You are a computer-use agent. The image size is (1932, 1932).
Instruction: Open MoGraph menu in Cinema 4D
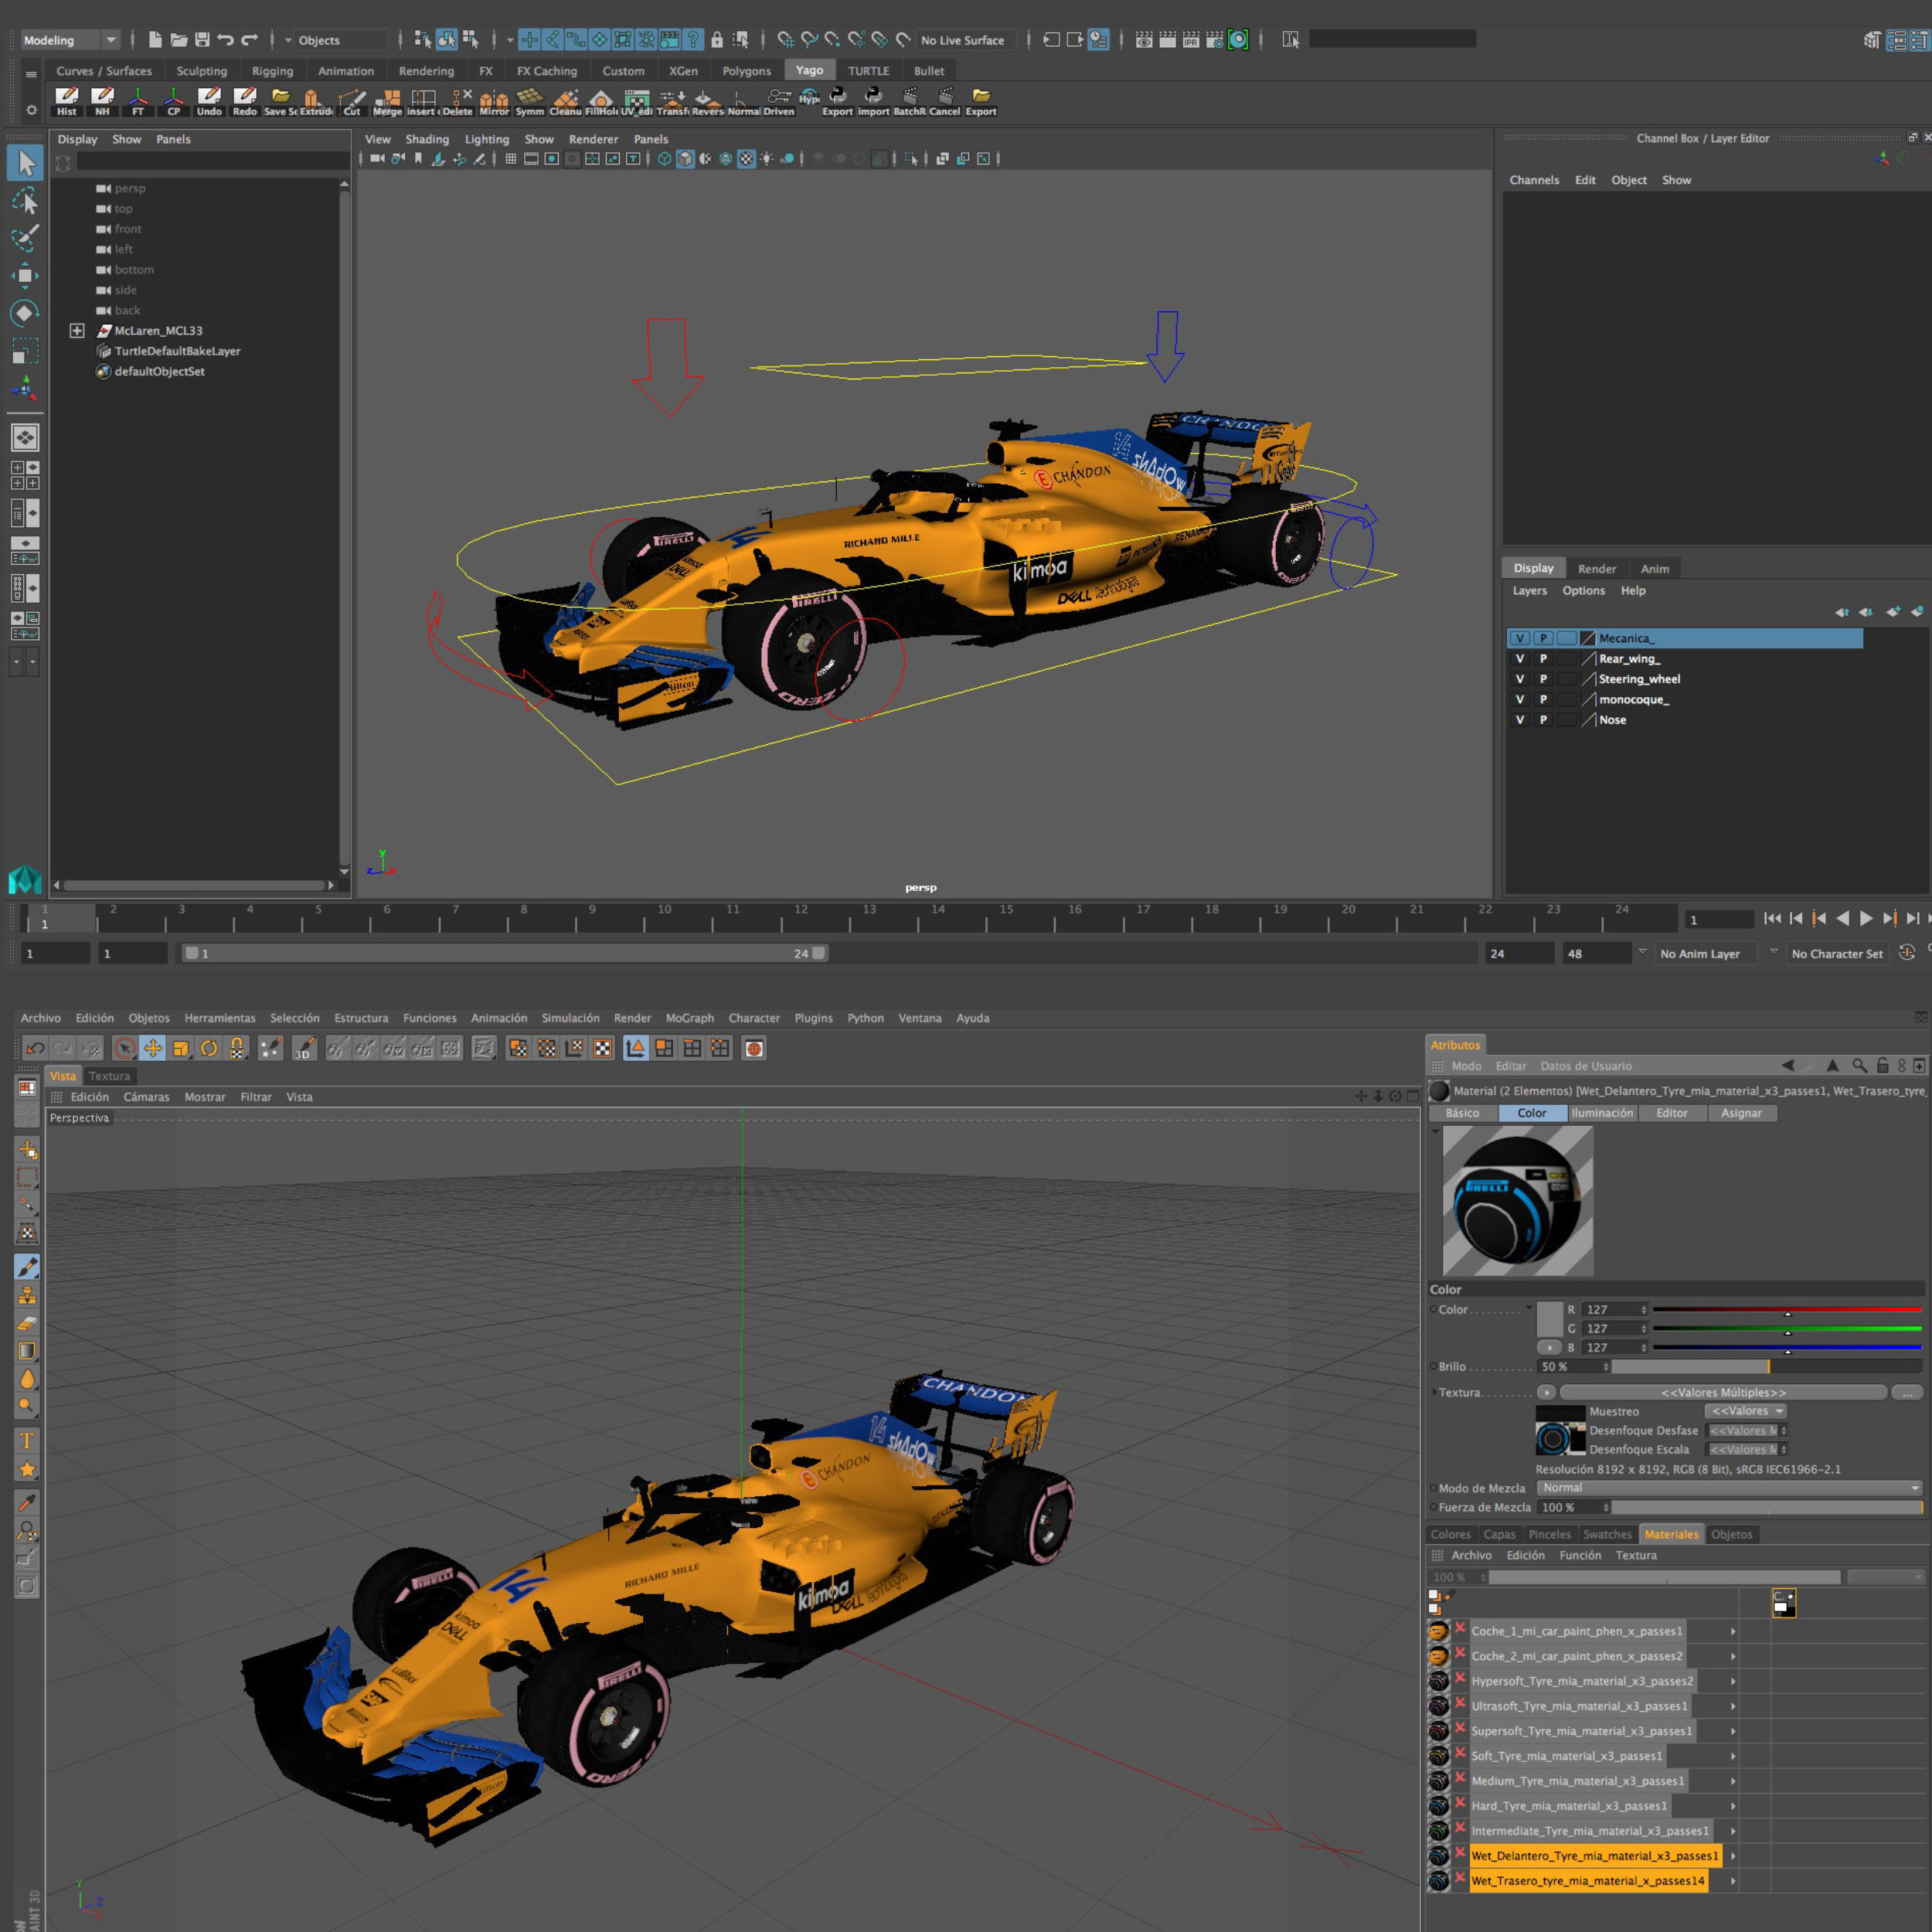click(690, 1018)
